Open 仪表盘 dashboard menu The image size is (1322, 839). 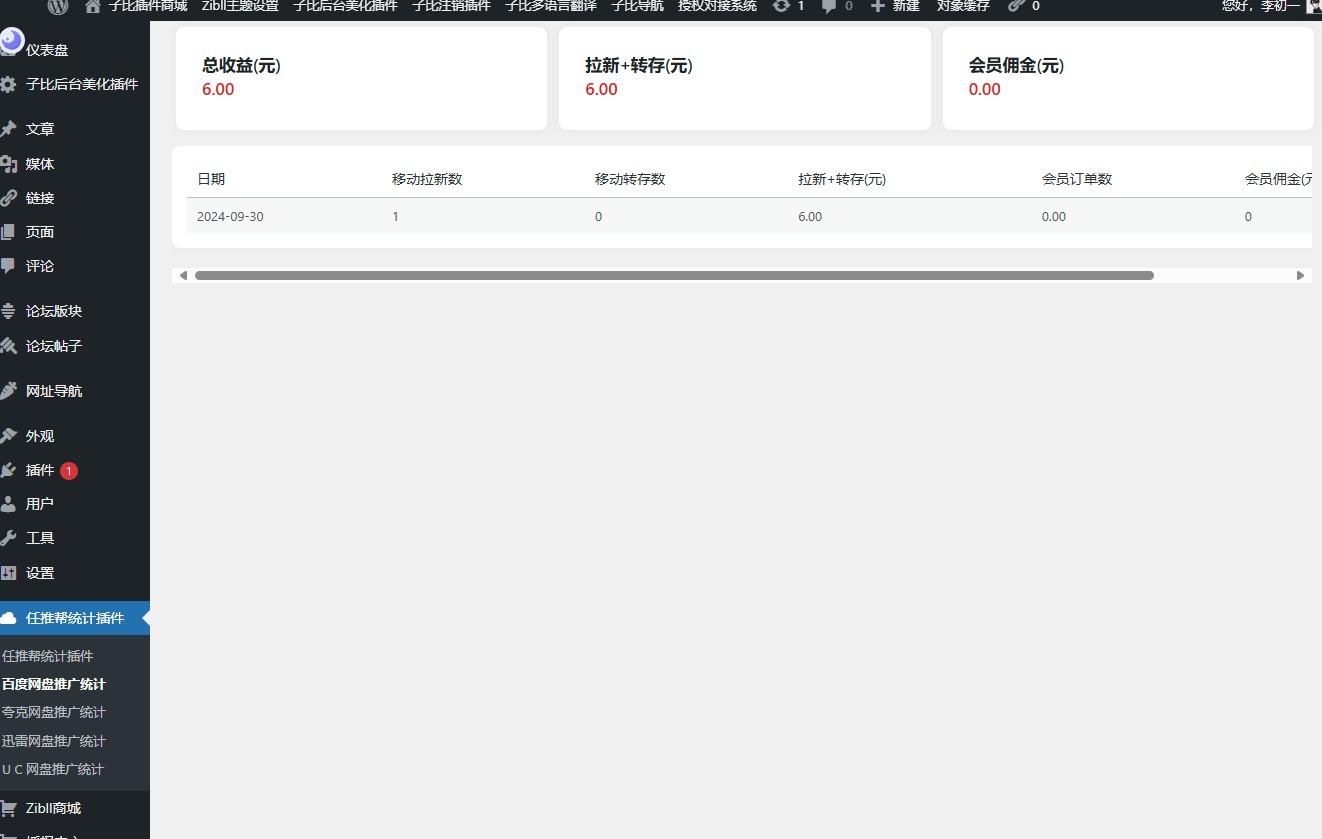[46, 50]
